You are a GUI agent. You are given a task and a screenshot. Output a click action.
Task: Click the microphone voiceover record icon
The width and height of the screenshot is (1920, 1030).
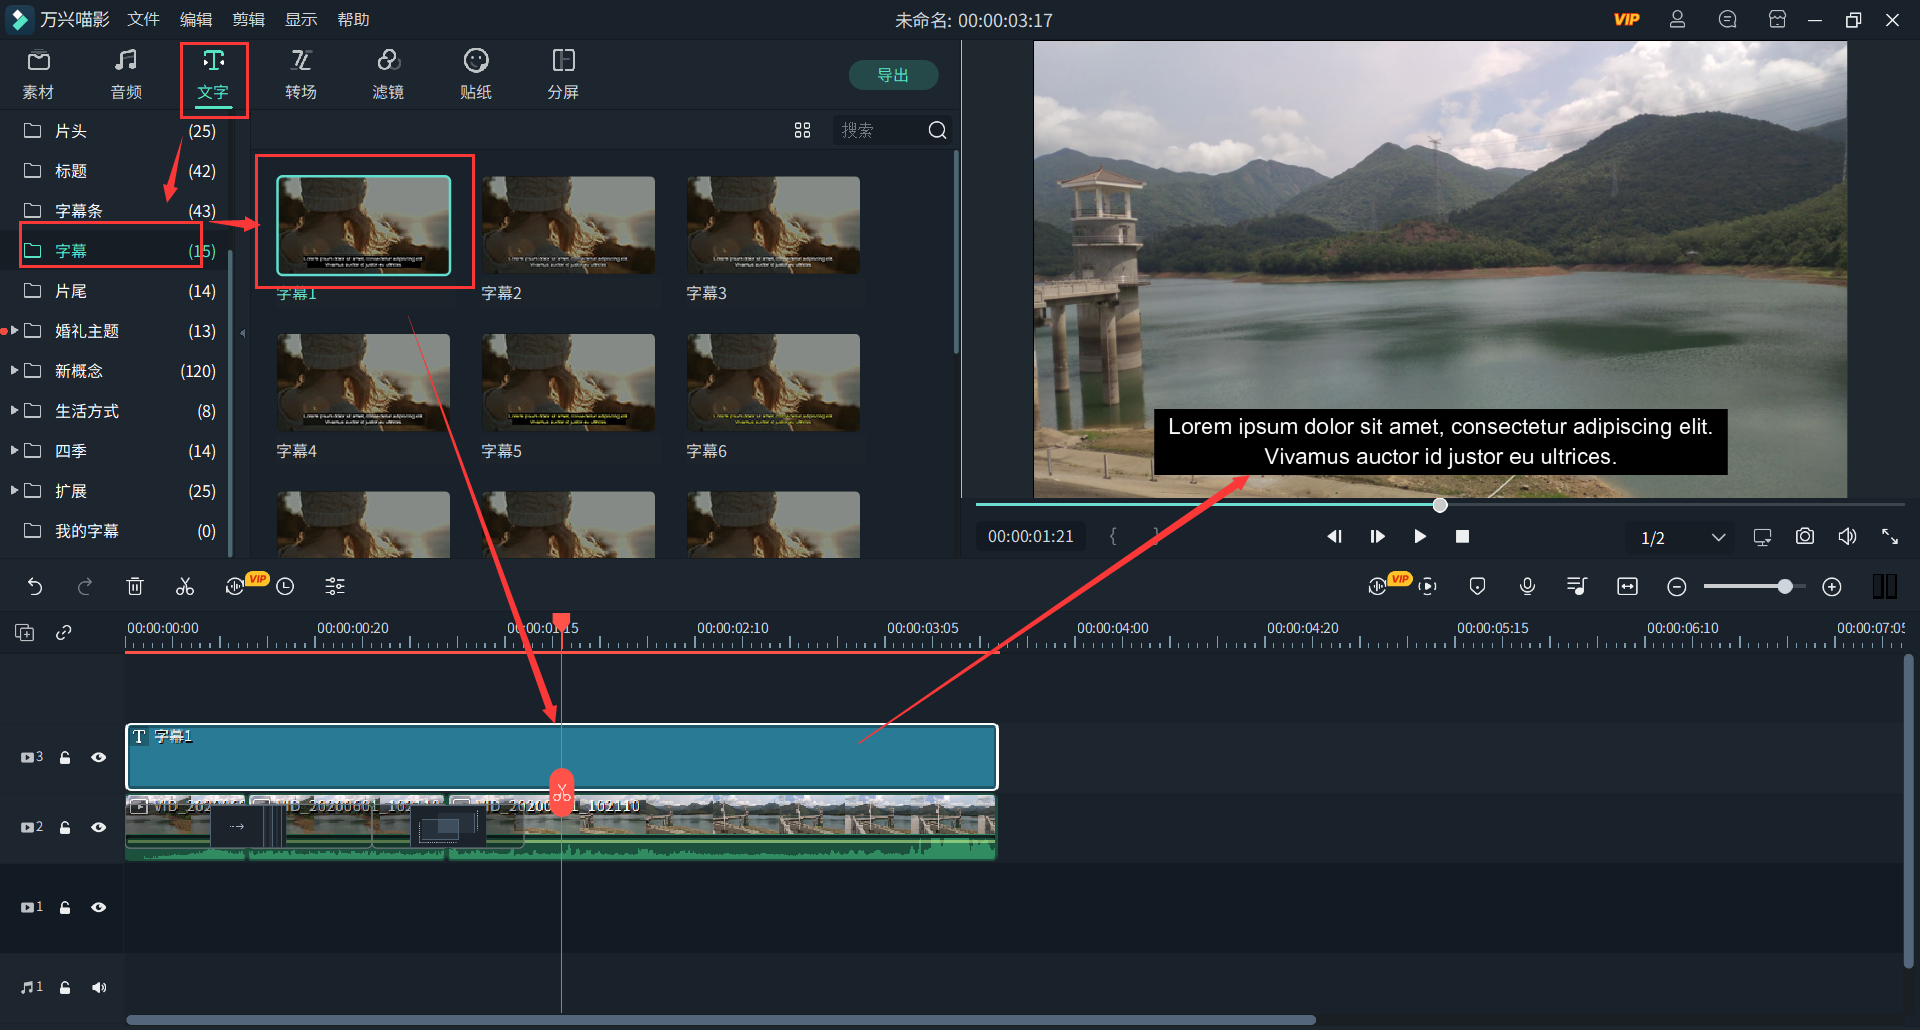point(1527,587)
